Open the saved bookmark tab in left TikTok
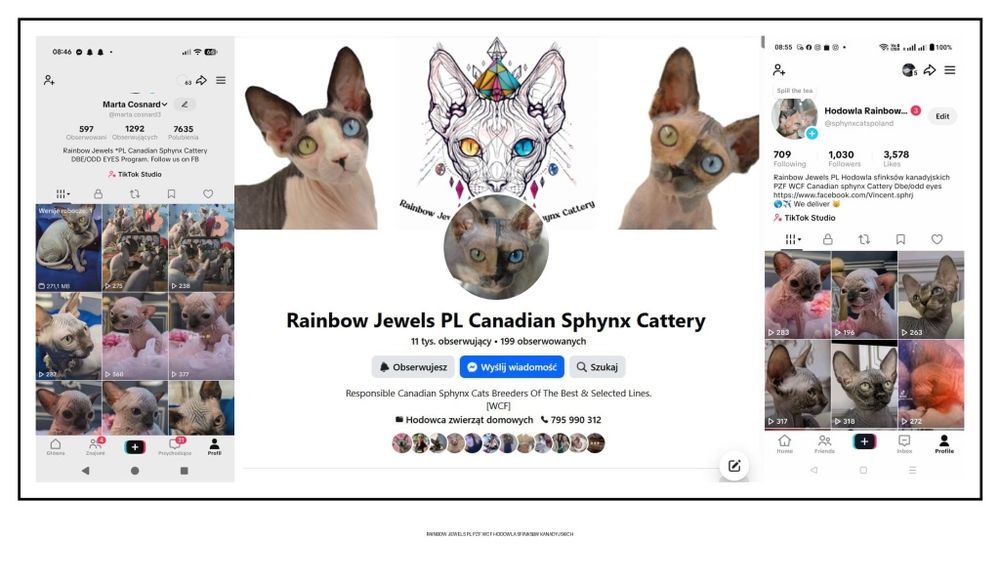 [171, 194]
